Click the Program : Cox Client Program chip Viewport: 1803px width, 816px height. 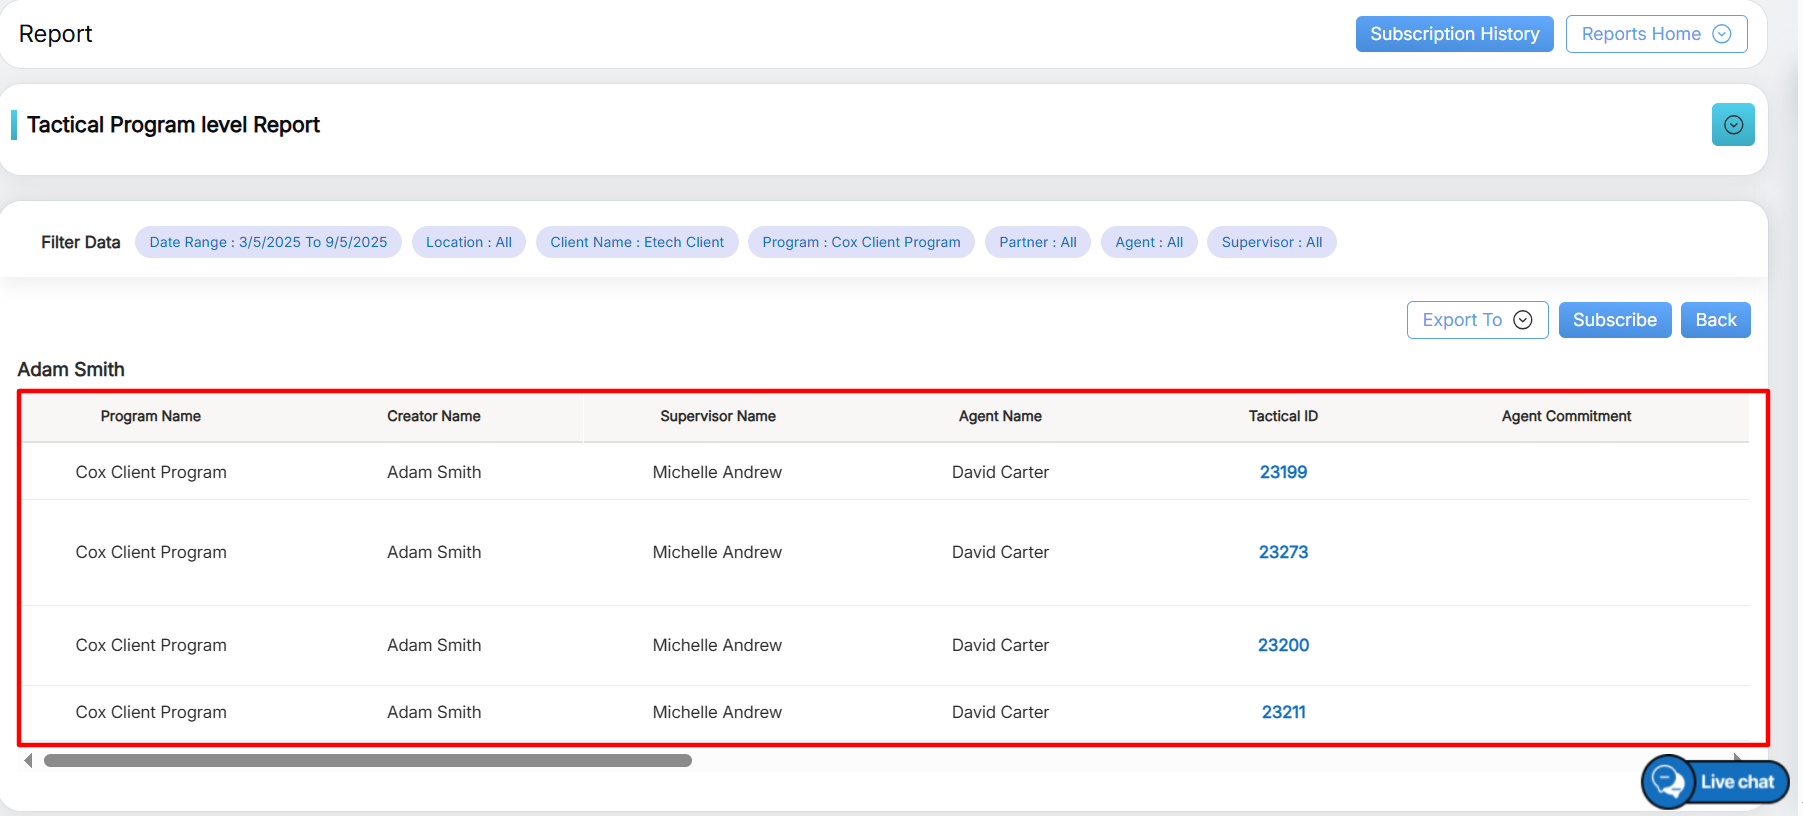click(861, 242)
